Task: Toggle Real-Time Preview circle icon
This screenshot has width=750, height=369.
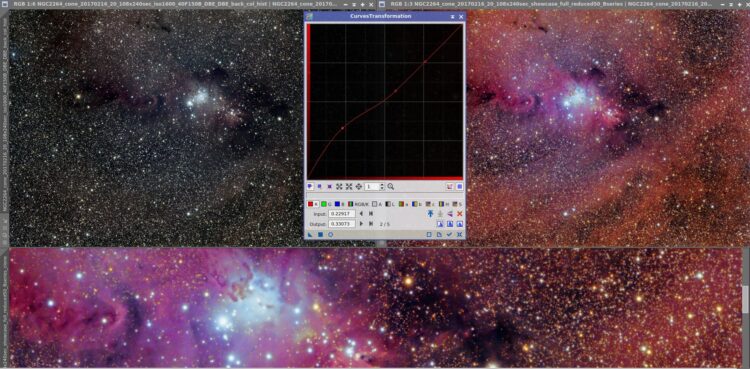Action: (331, 235)
